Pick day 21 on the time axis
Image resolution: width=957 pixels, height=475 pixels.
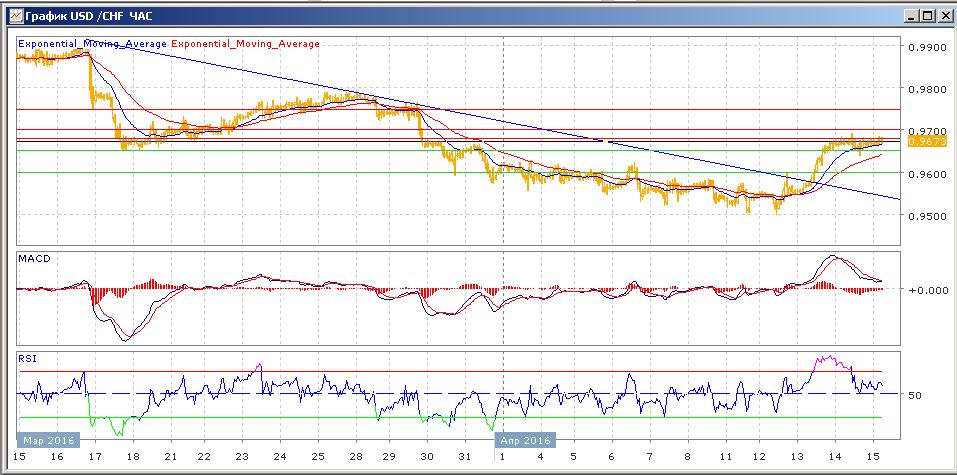(170, 455)
